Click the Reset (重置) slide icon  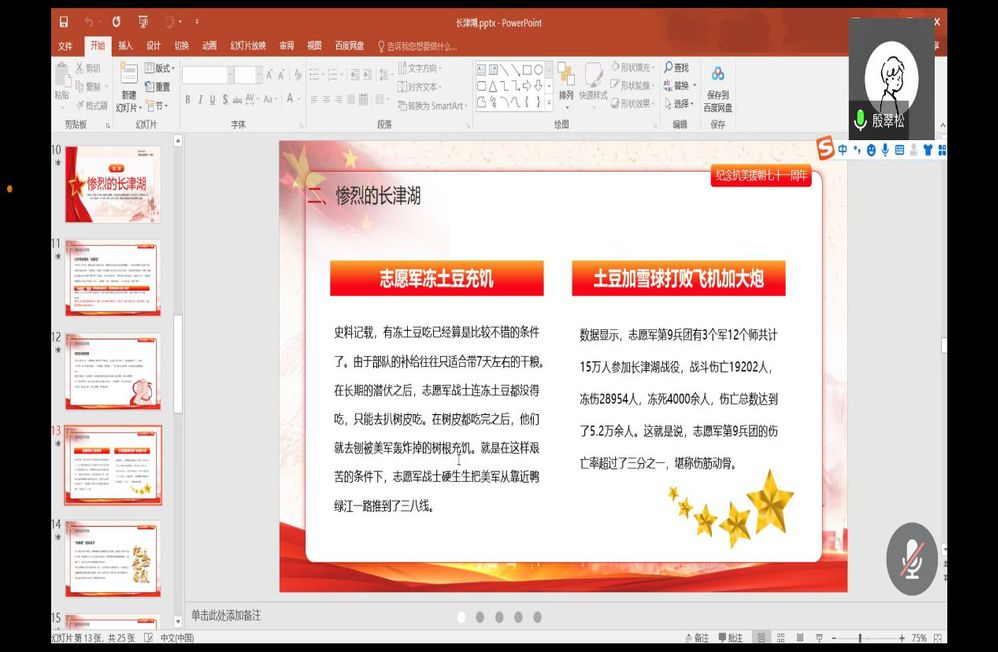coord(156,87)
